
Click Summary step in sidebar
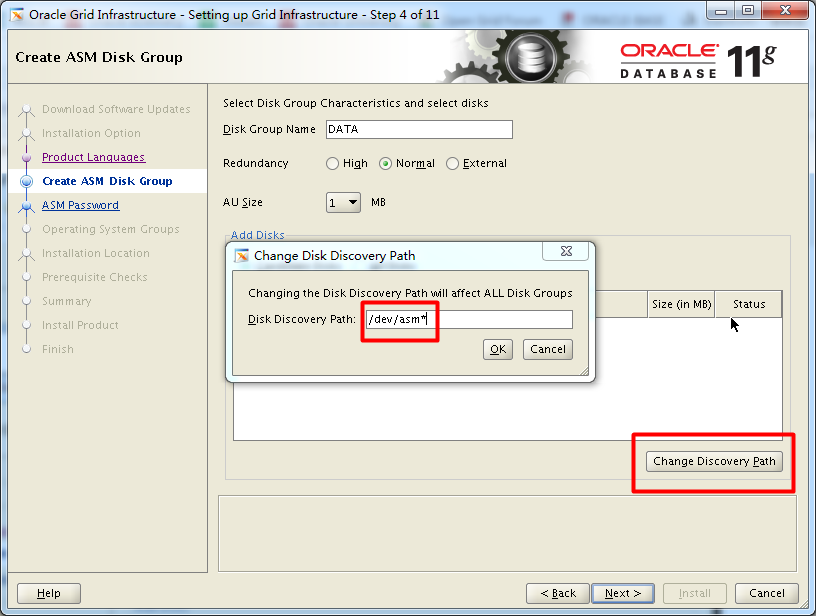click(67, 301)
